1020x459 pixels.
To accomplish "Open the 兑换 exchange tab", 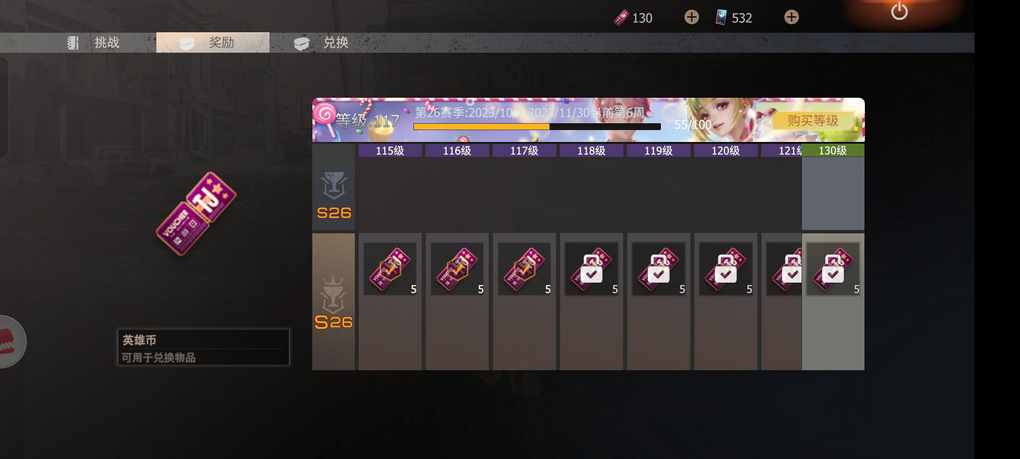I will click(x=321, y=43).
